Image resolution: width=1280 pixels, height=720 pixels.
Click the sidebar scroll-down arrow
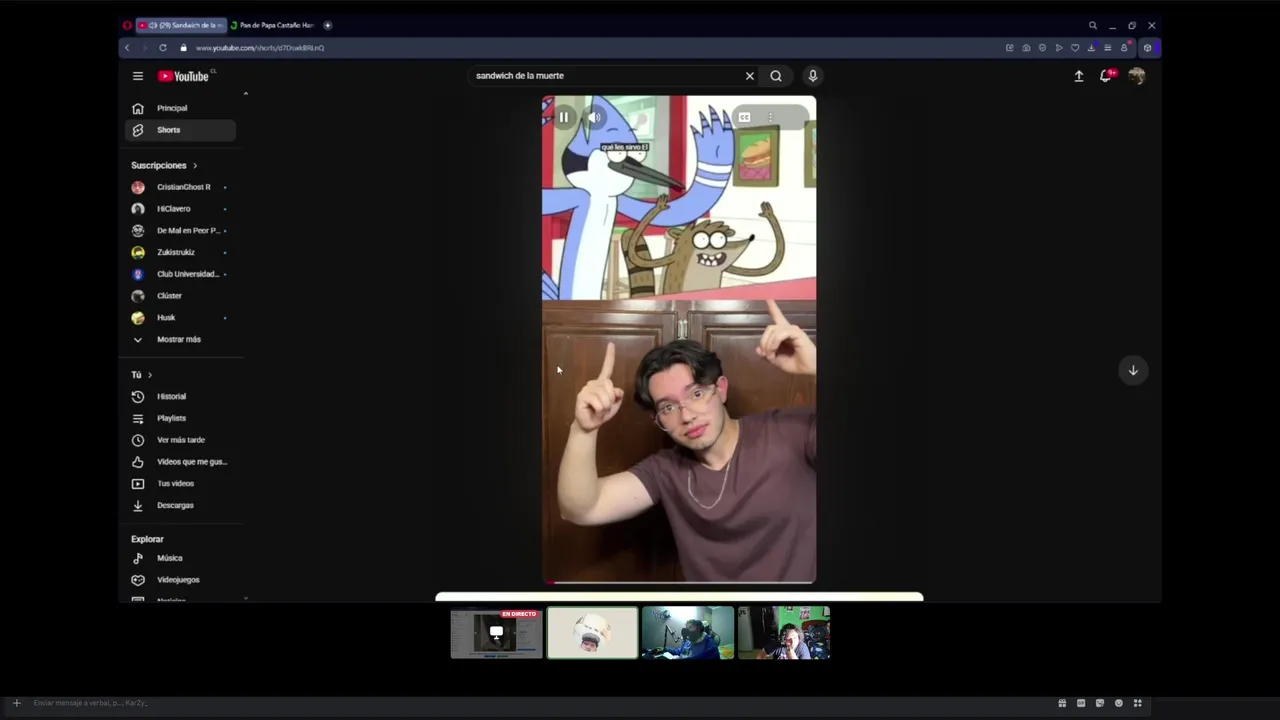click(x=245, y=598)
